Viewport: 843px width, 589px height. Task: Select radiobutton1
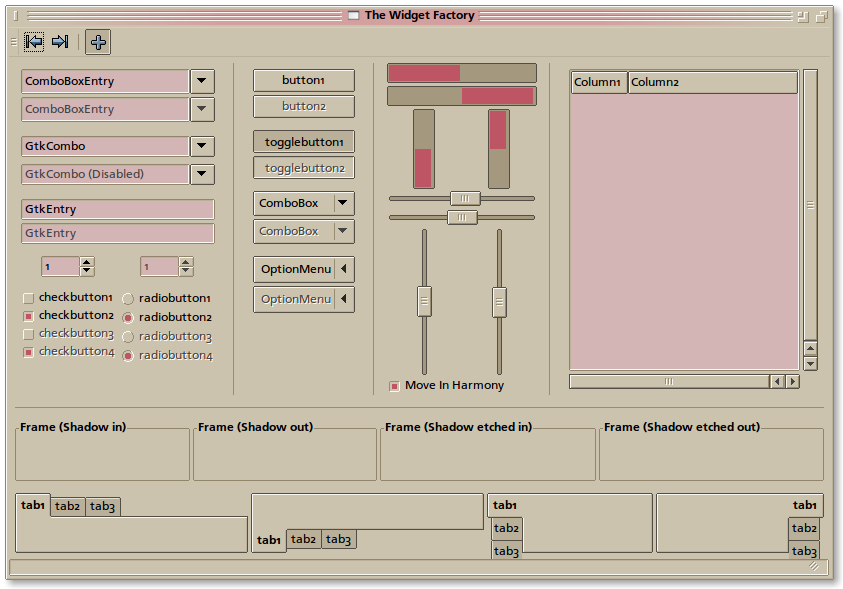click(127, 299)
